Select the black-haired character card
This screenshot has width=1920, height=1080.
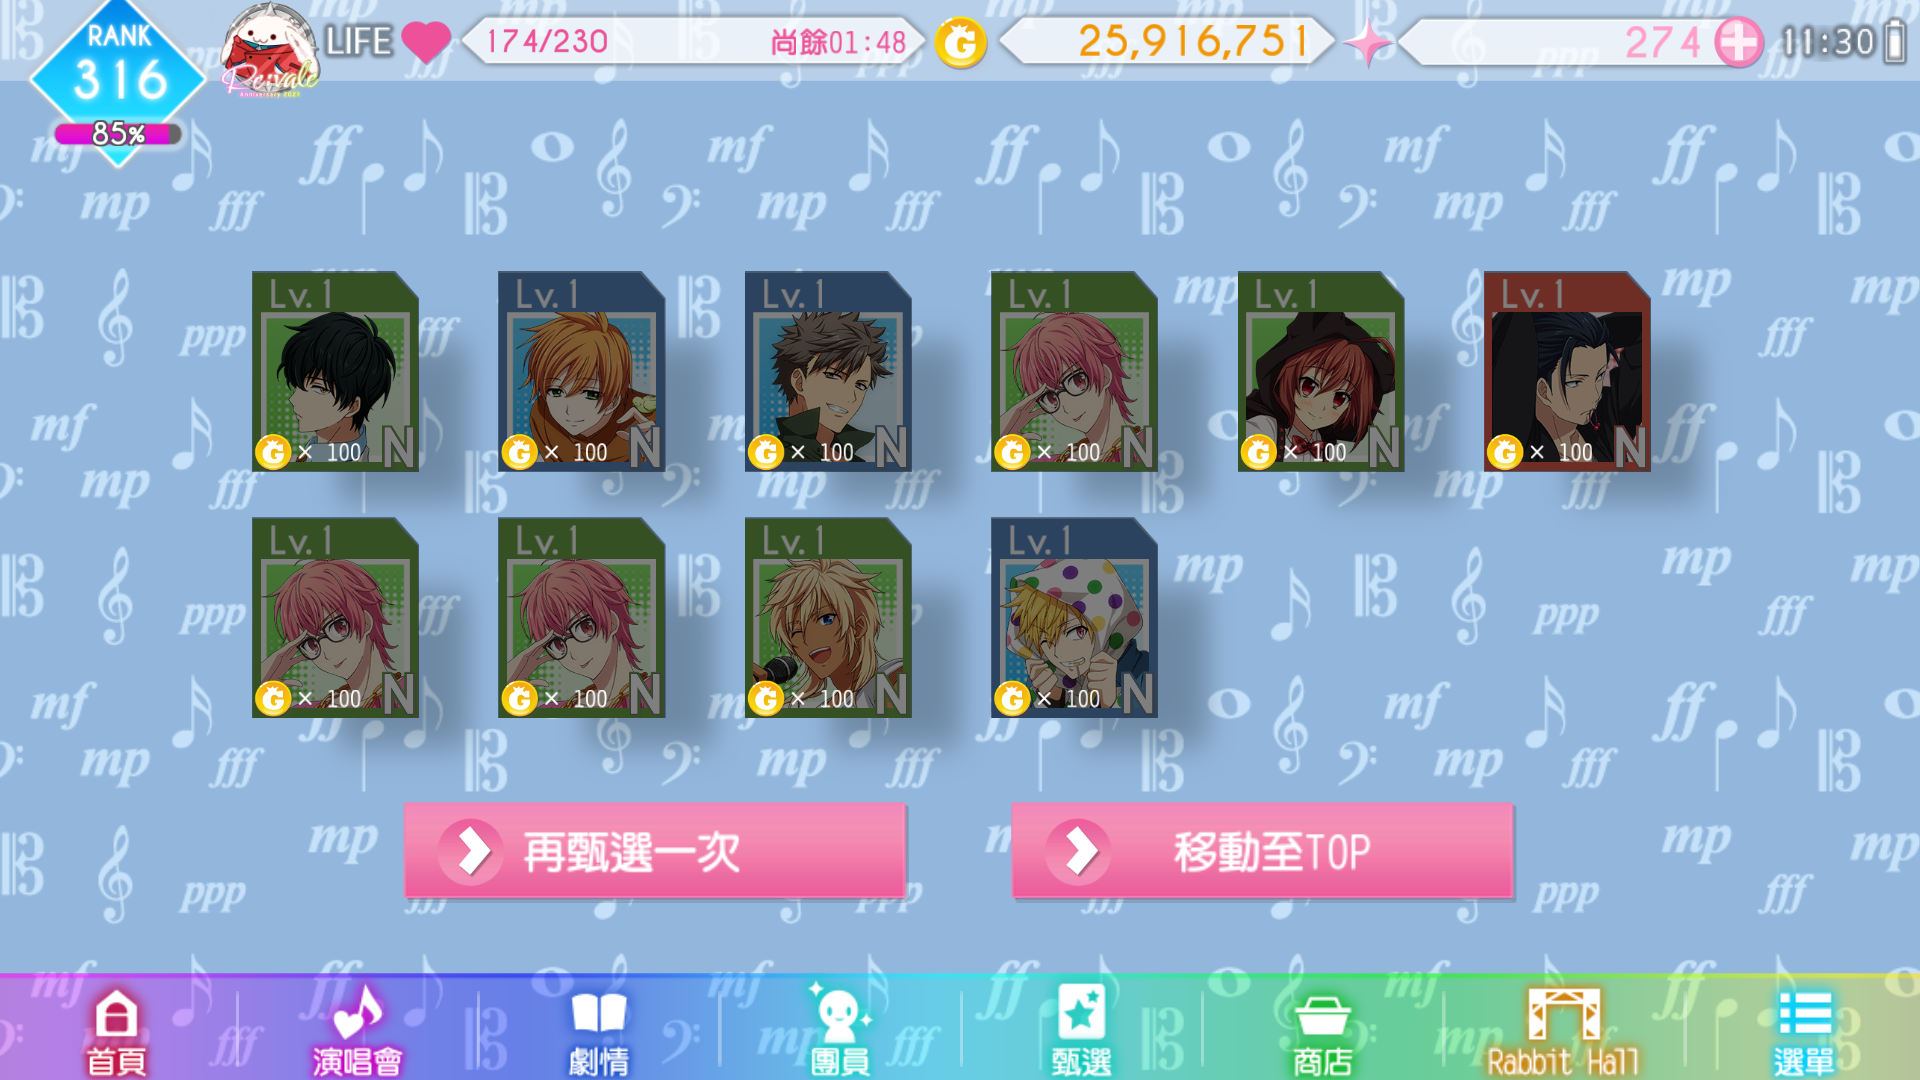click(x=335, y=371)
